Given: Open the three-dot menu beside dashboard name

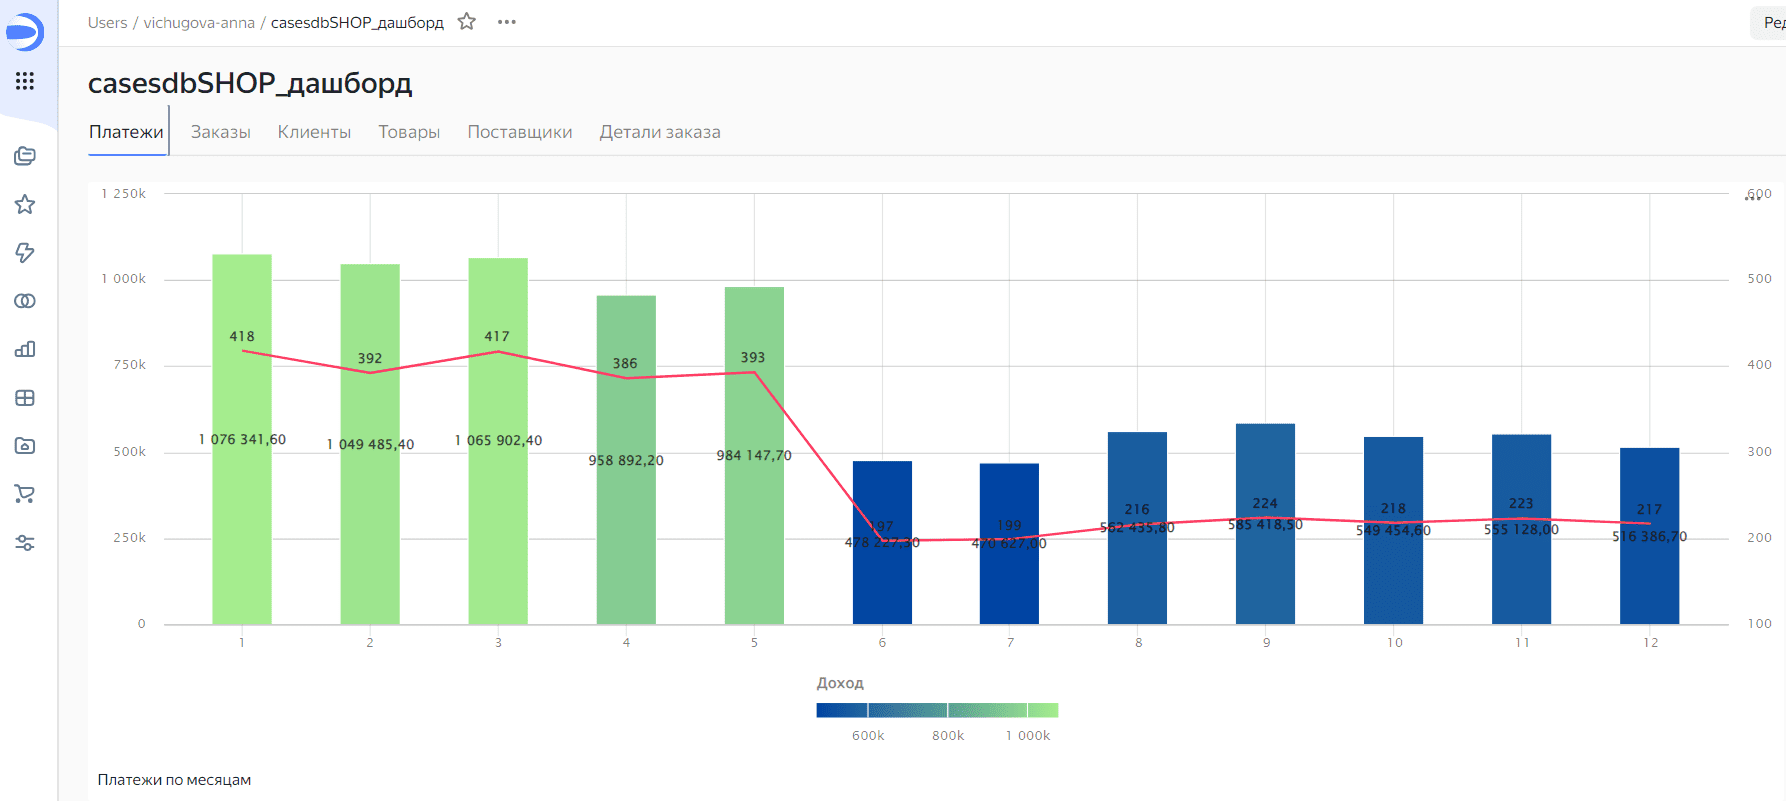Looking at the screenshot, I should tap(507, 22).
